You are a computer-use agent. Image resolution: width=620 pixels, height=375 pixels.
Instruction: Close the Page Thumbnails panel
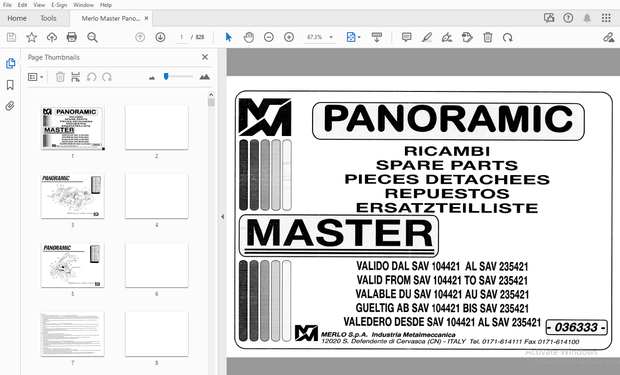click(x=205, y=57)
